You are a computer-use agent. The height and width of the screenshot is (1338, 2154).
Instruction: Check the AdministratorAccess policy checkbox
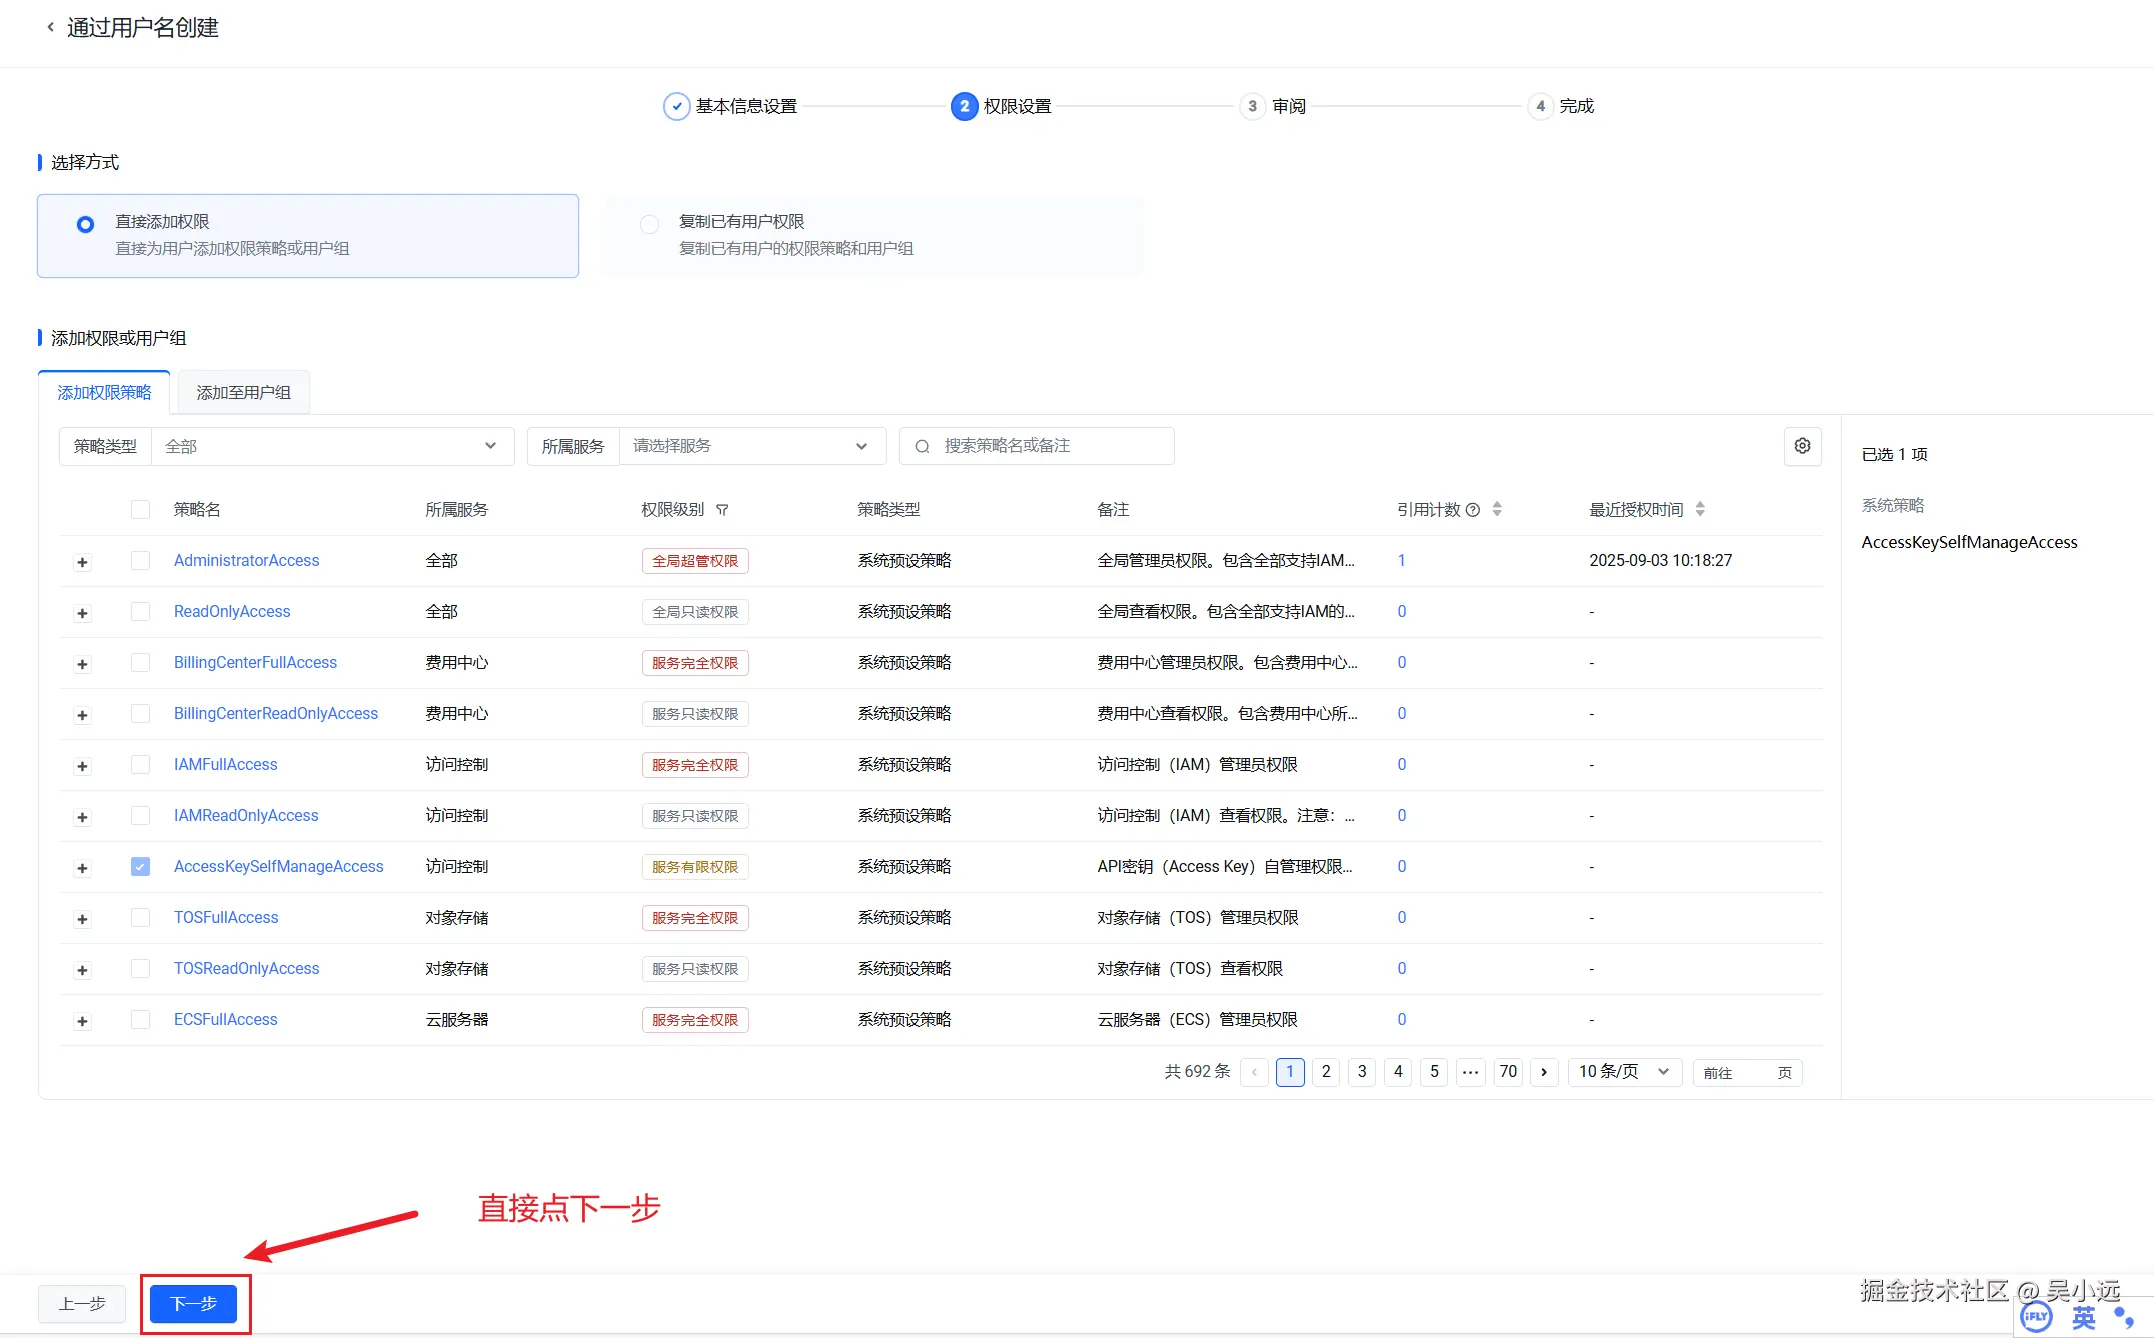[140, 561]
